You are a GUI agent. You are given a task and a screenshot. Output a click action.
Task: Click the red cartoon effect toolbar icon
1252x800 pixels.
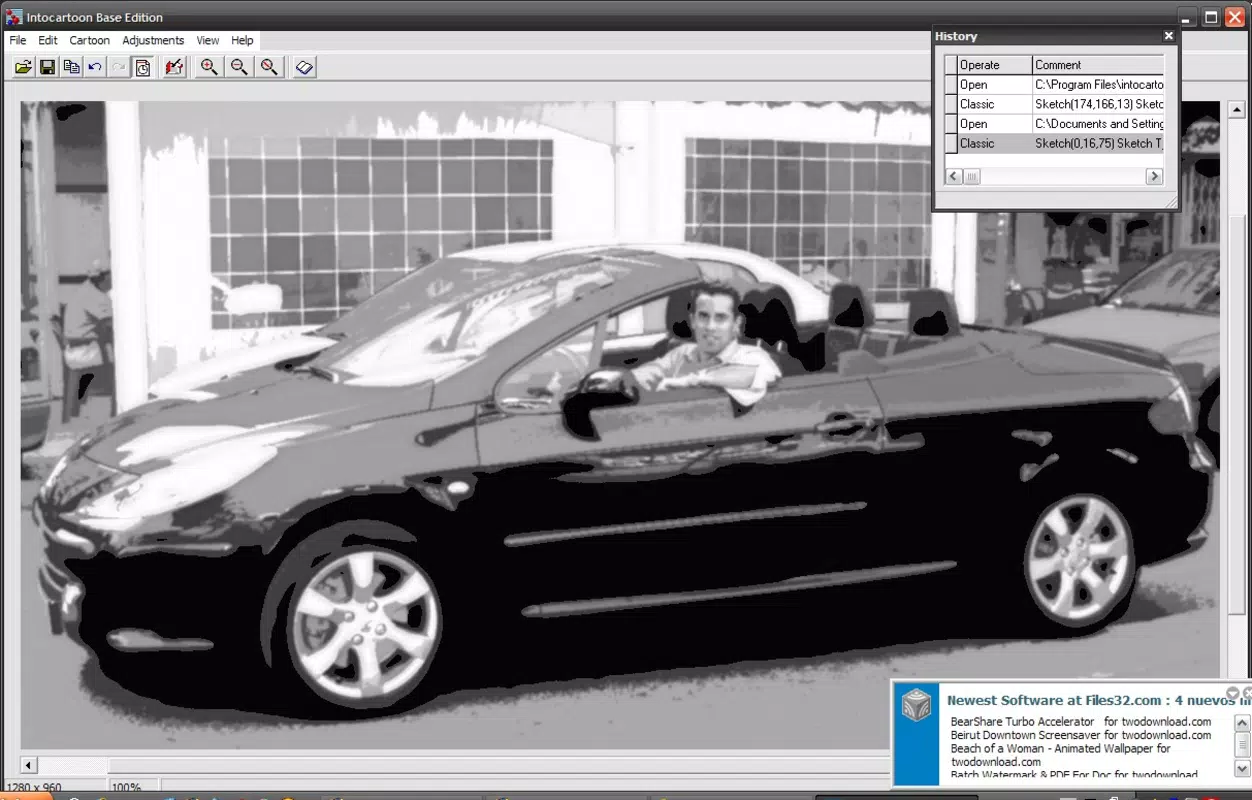175,67
